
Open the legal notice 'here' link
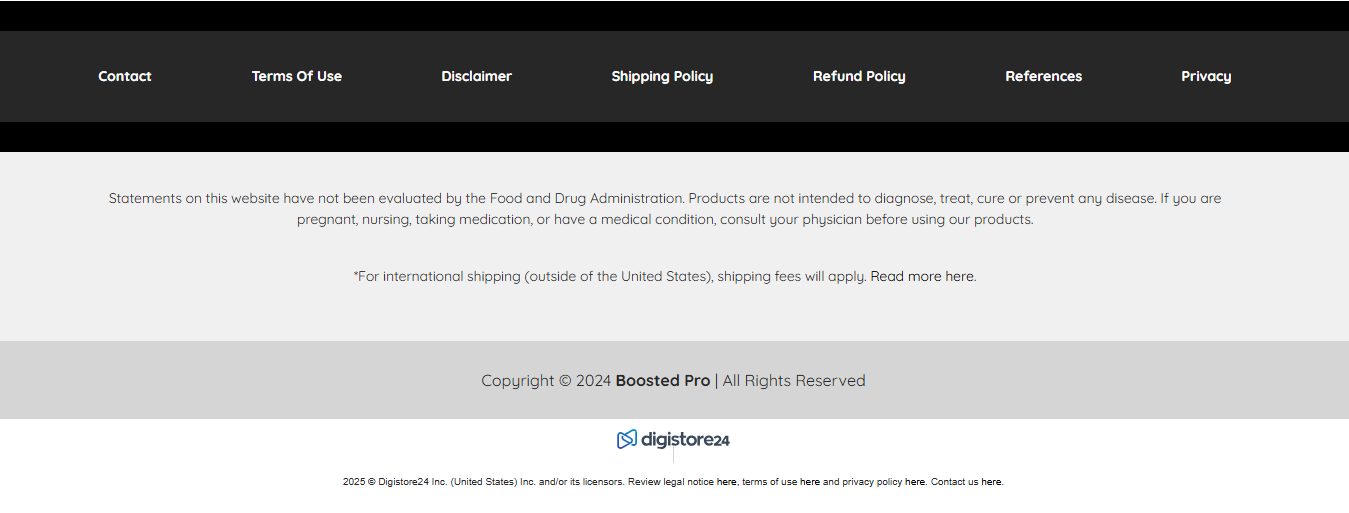pos(727,482)
